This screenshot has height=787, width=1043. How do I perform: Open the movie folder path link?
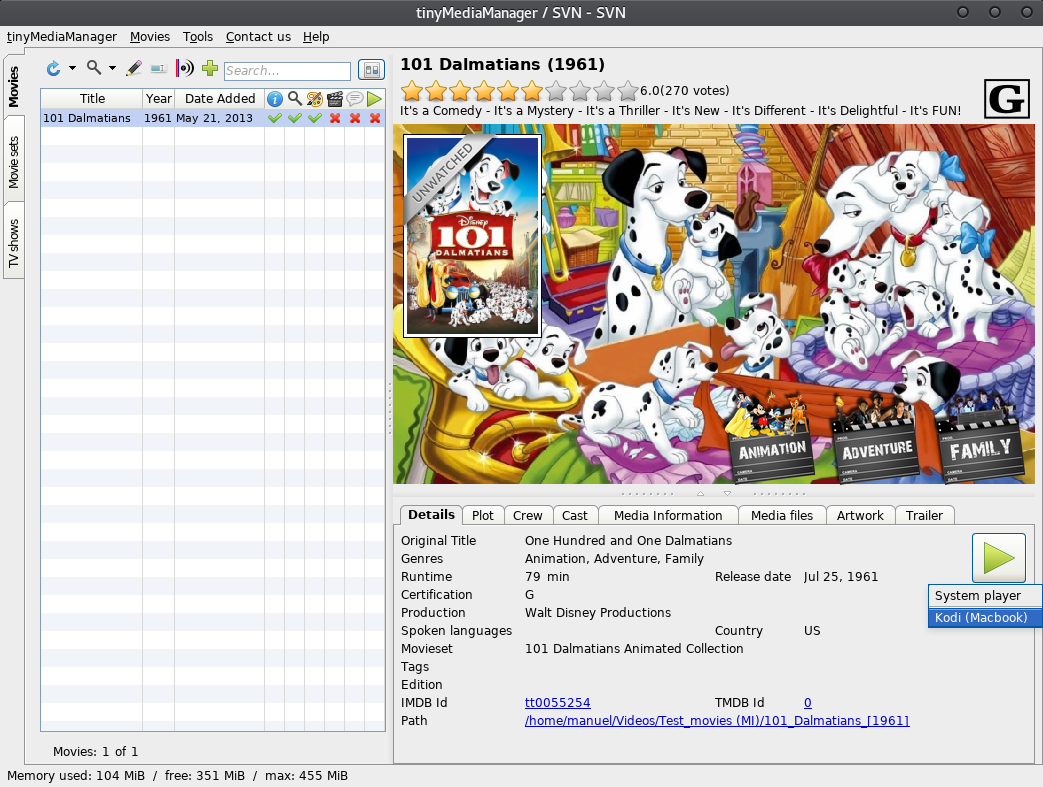coord(717,720)
